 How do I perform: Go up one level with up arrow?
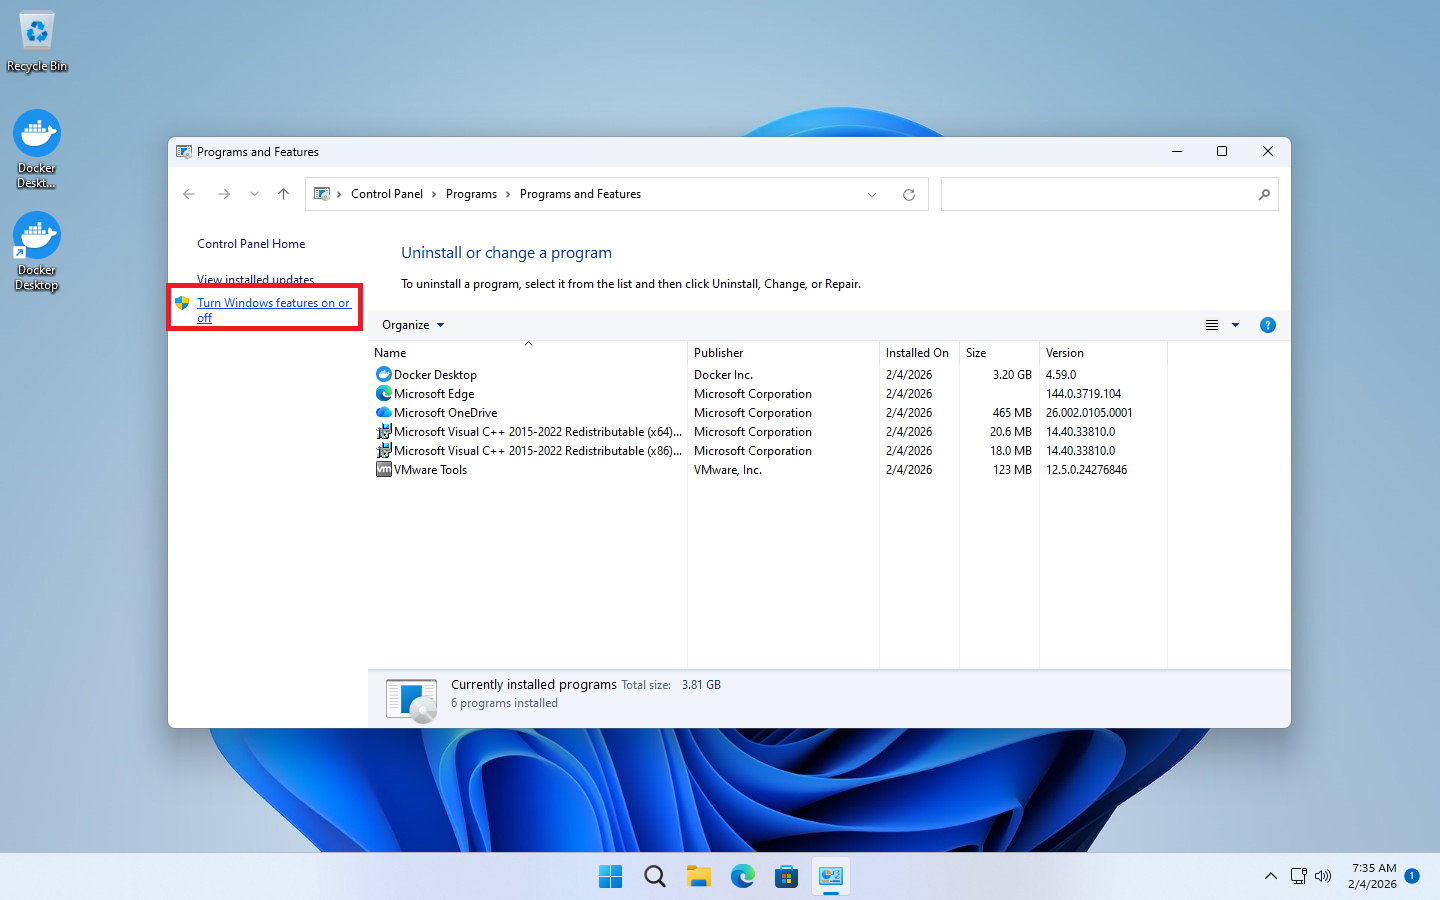coord(284,194)
